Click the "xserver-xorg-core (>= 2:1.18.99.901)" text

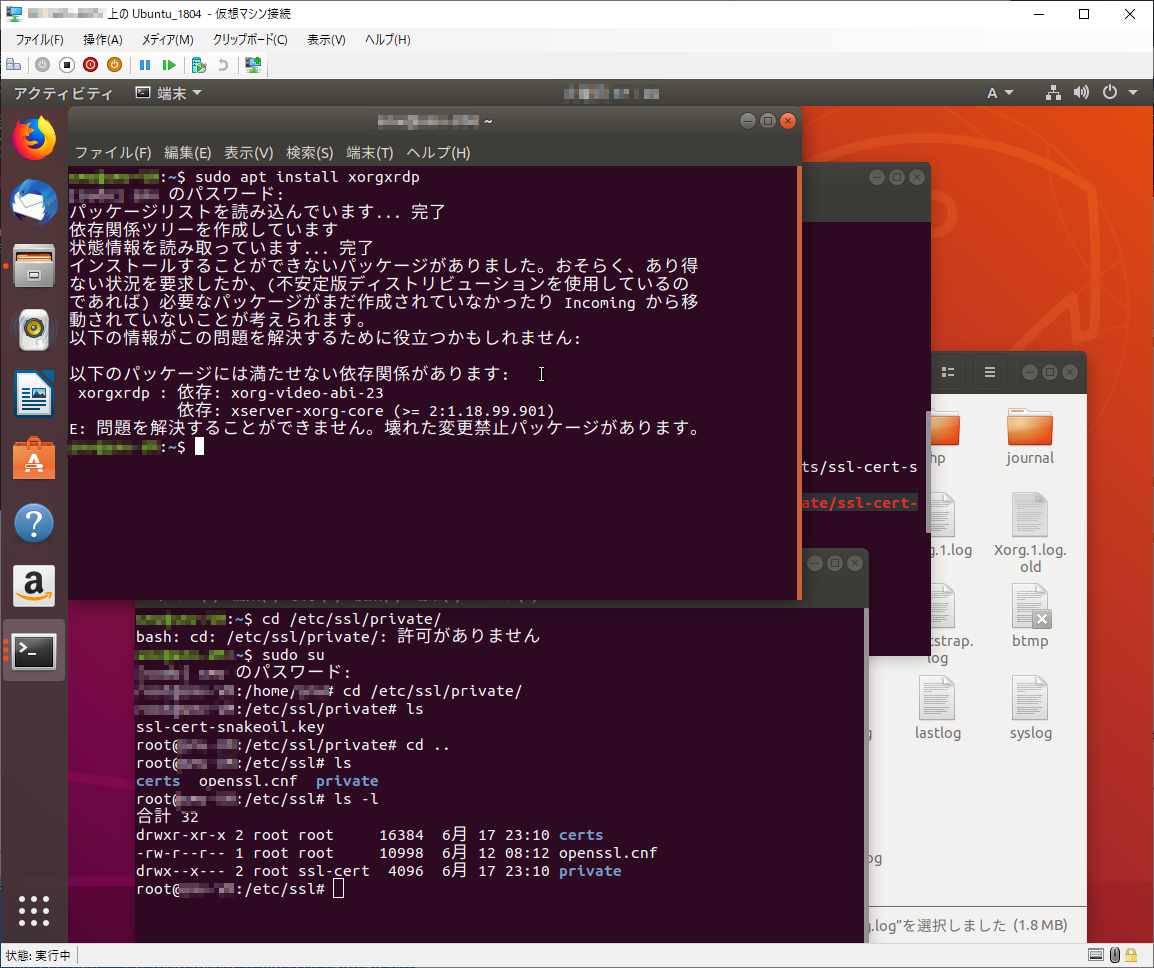point(392,411)
